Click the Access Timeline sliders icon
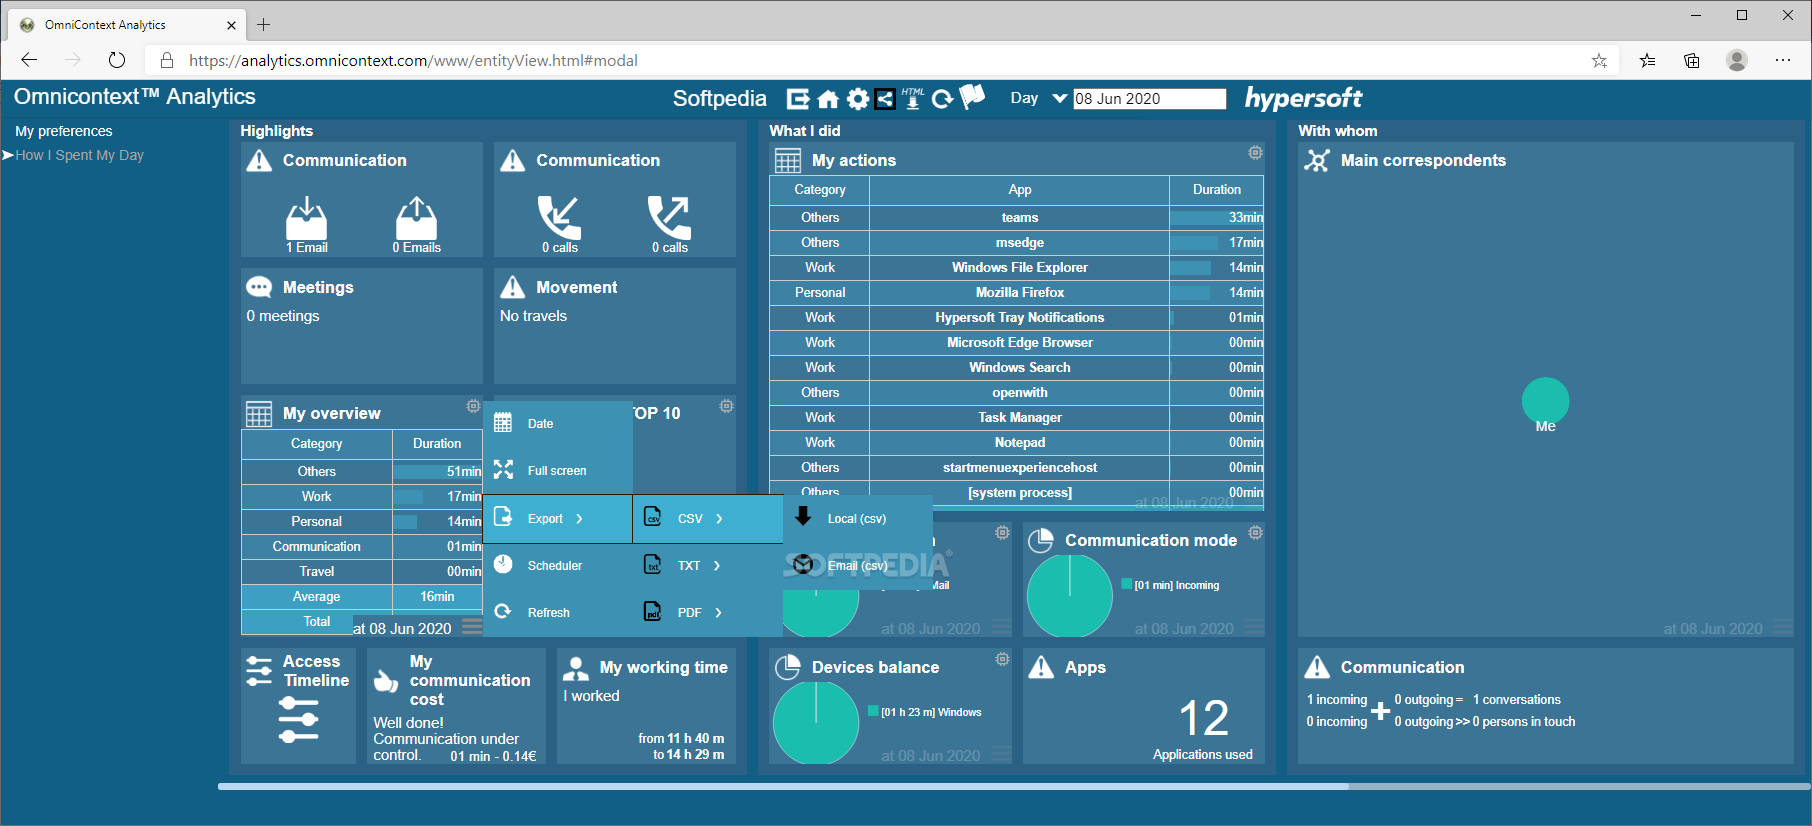 coord(298,720)
